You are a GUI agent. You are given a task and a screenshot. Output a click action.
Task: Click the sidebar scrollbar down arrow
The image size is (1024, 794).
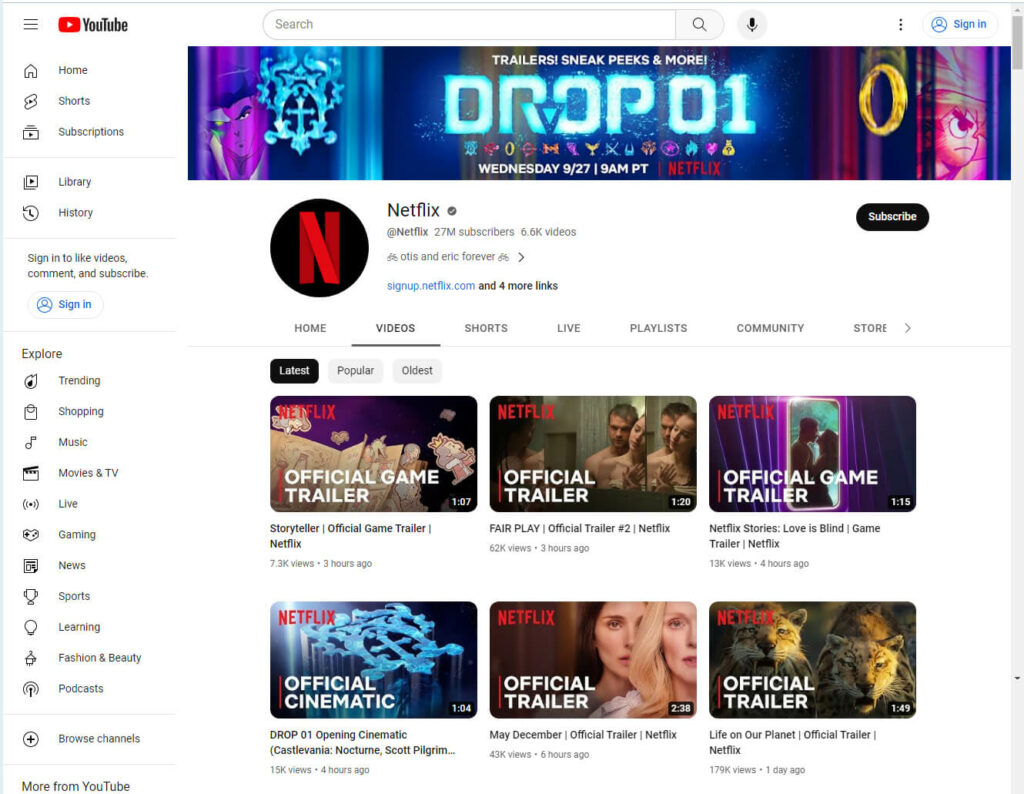(1017, 678)
